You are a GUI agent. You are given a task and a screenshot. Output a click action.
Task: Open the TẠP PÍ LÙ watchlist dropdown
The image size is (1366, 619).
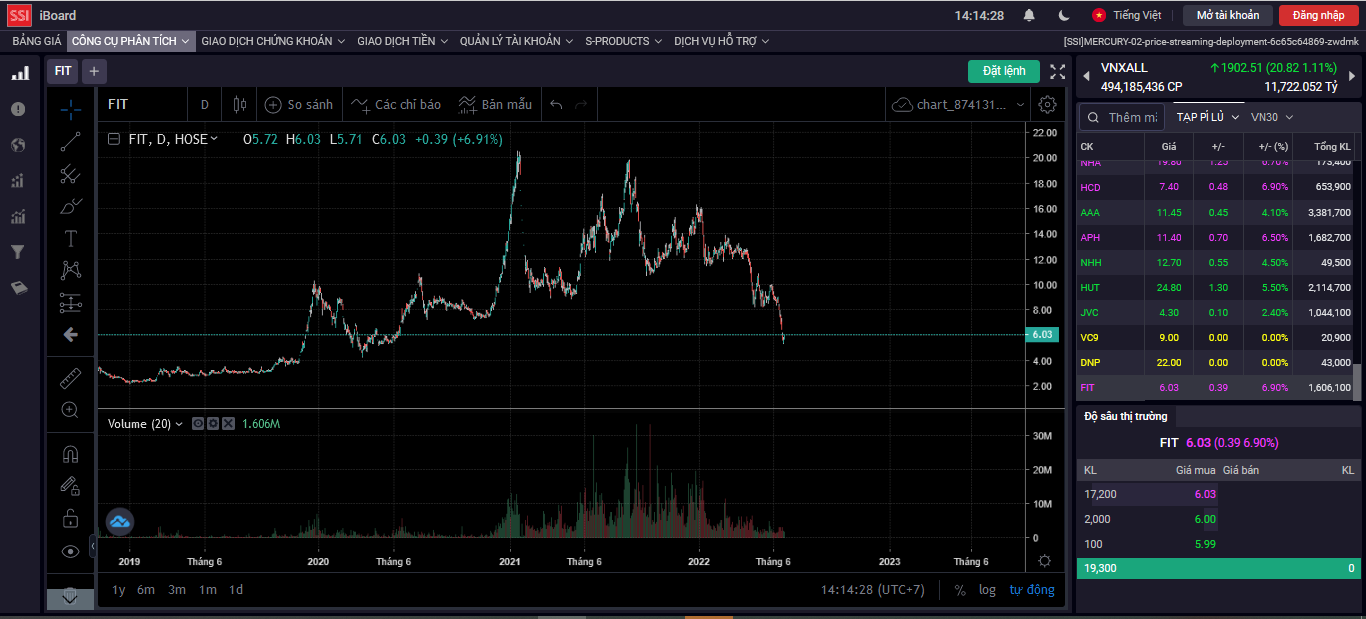coord(1208,117)
